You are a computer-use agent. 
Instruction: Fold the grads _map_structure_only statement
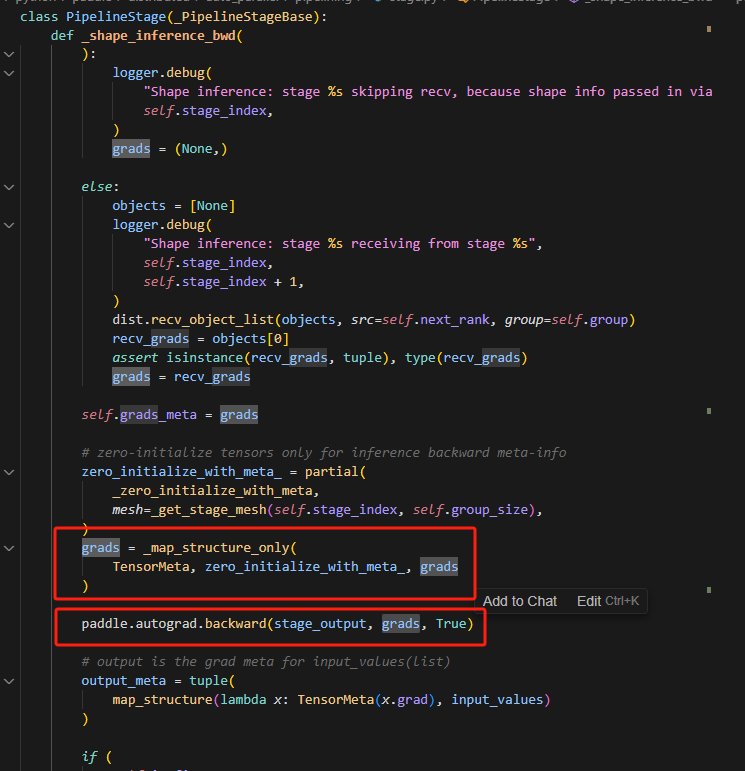9,548
